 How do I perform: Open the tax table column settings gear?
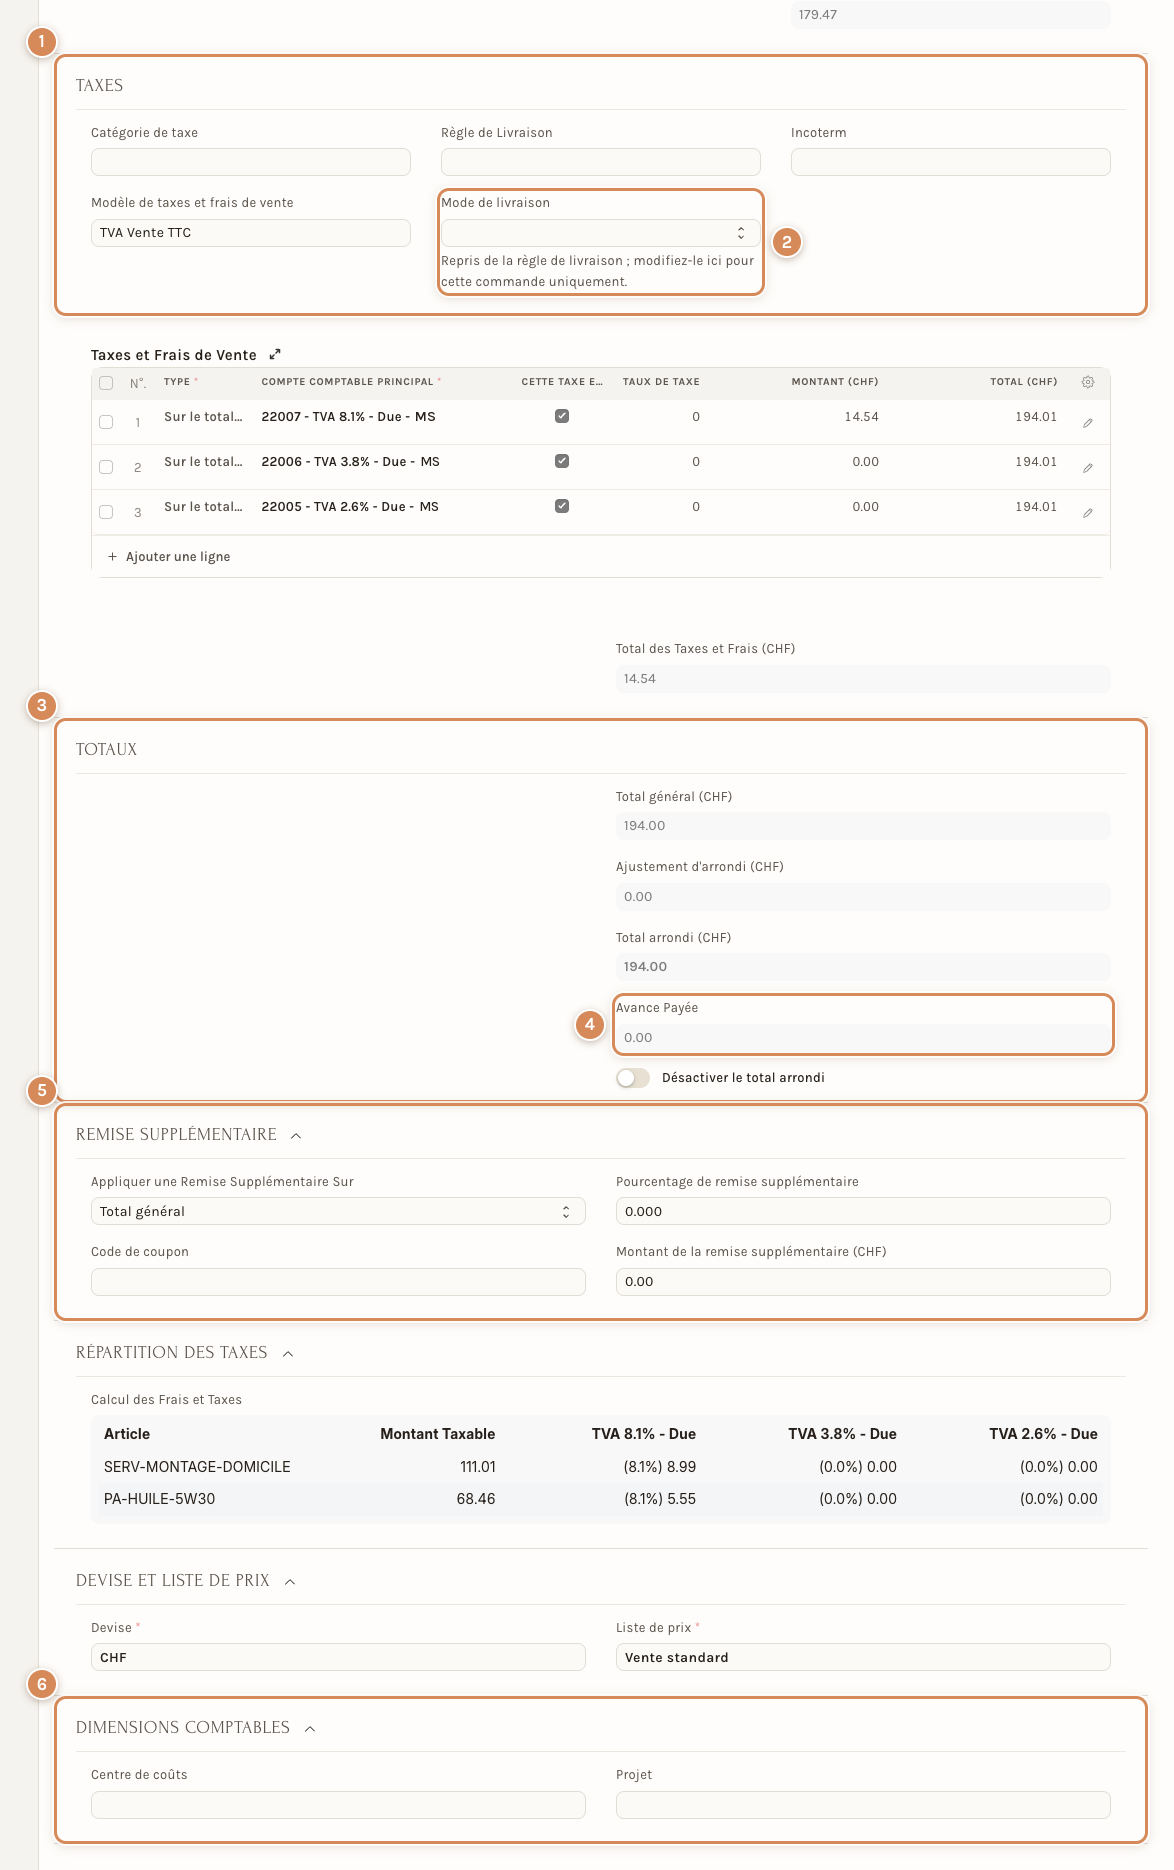click(1088, 382)
